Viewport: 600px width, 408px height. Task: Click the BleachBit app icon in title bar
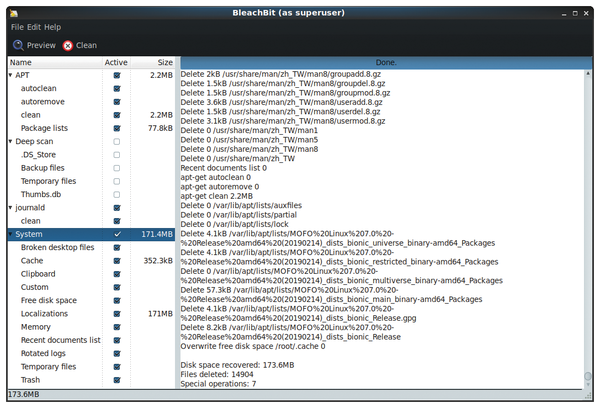point(14,13)
